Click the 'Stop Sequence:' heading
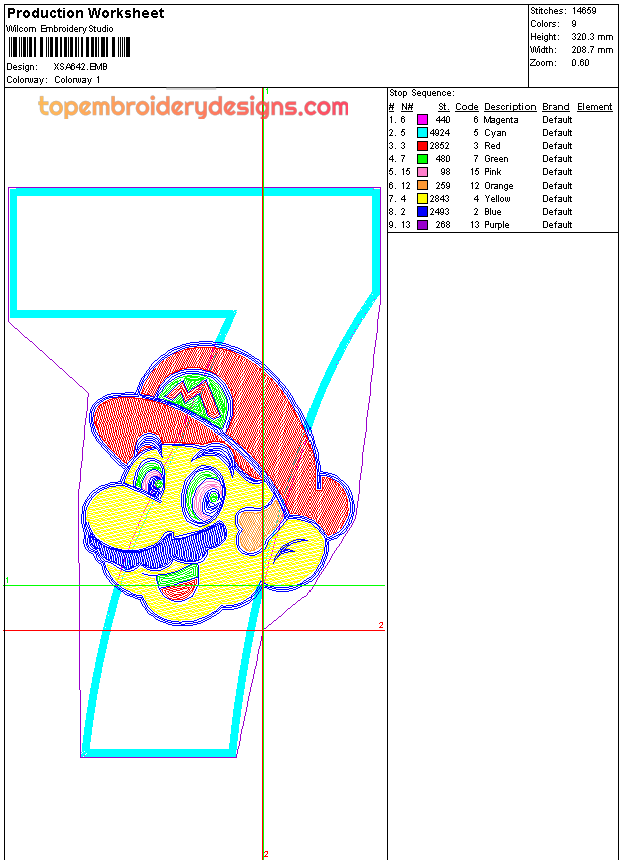 coord(422,93)
